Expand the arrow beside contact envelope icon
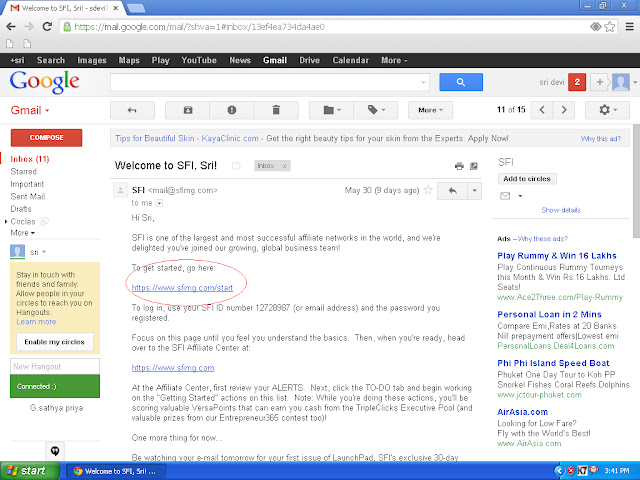 520,196
